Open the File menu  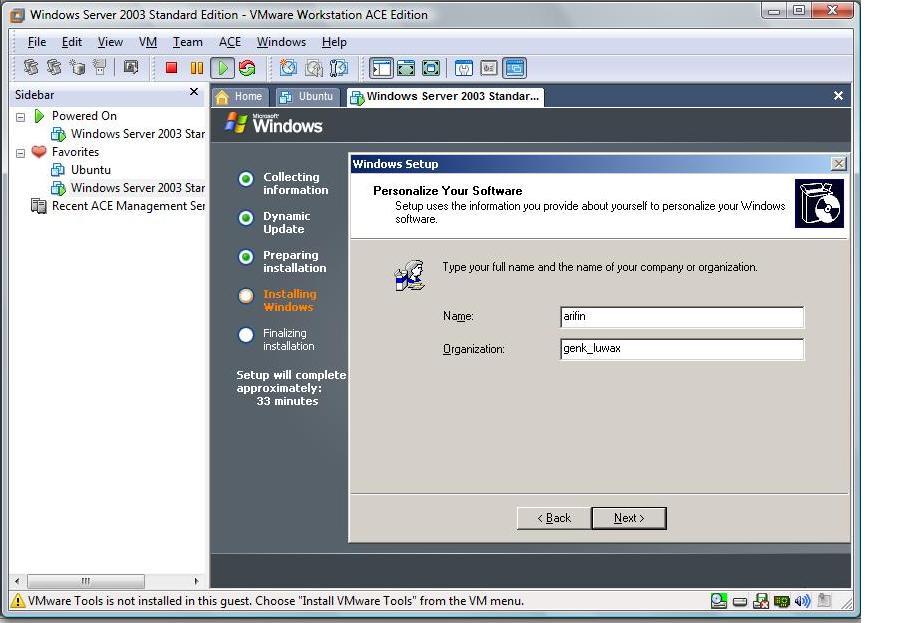(37, 42)
